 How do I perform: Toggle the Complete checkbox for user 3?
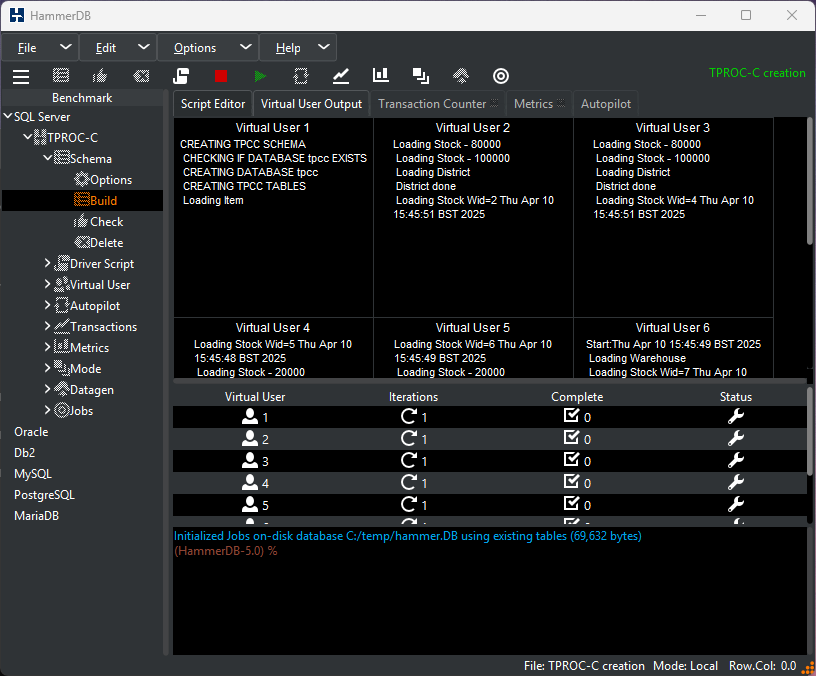(x=571, y=460)
